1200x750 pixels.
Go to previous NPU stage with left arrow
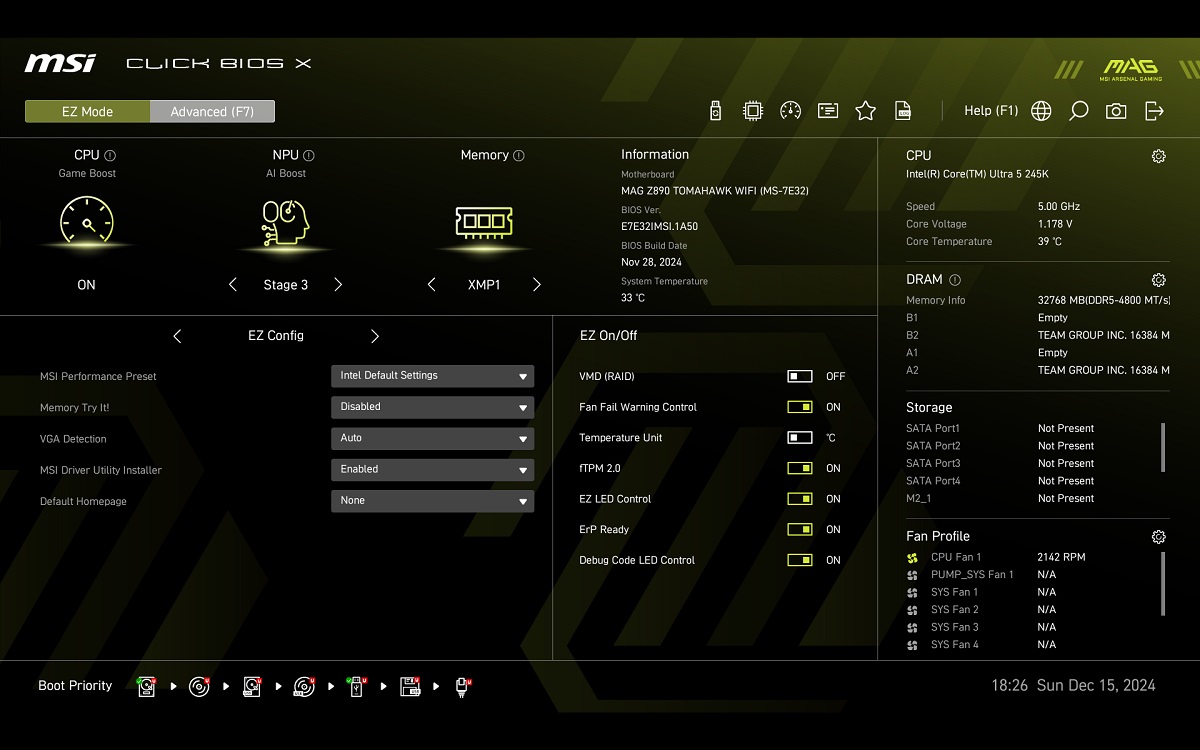(x=233, y=285)
